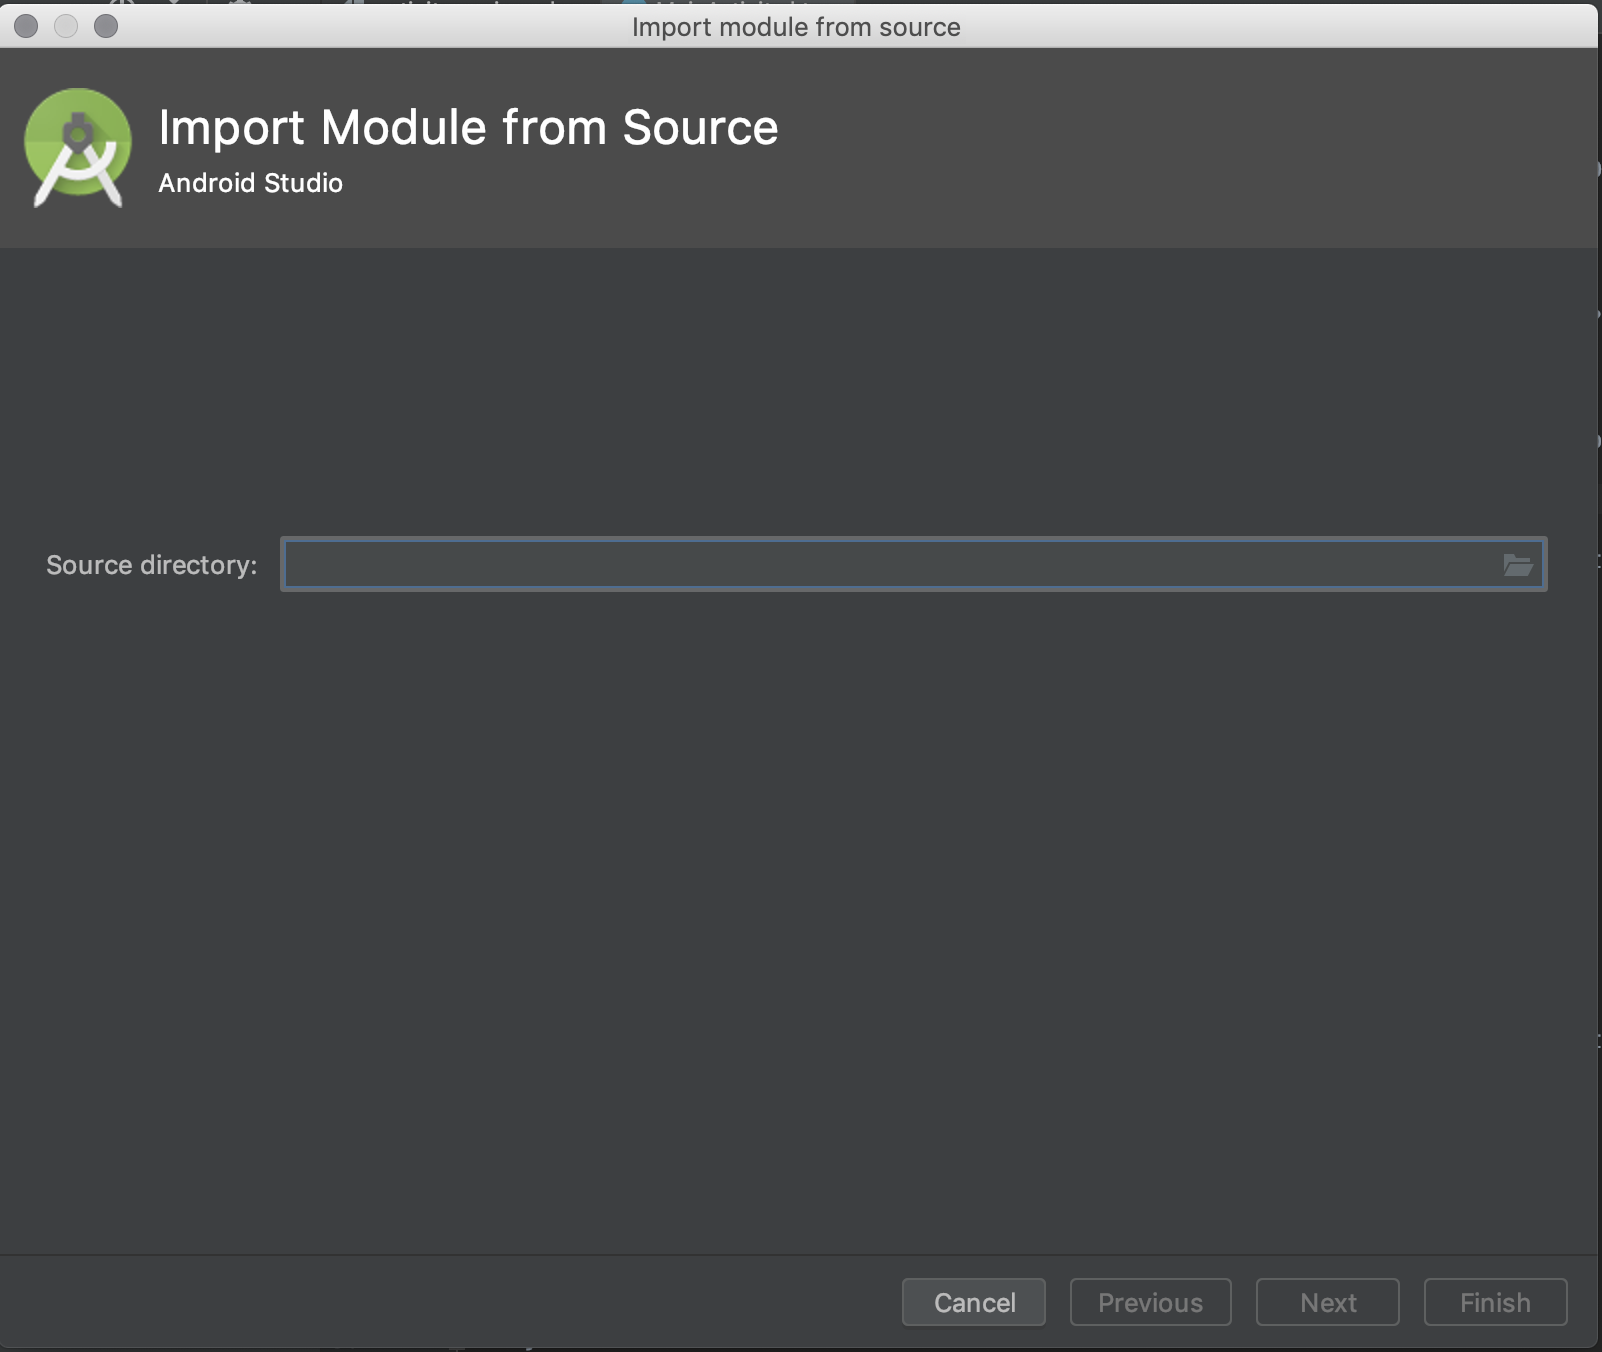Click the disabled Previous button
This screenshot has height=1352, width=1602.
(1150, 1302)
